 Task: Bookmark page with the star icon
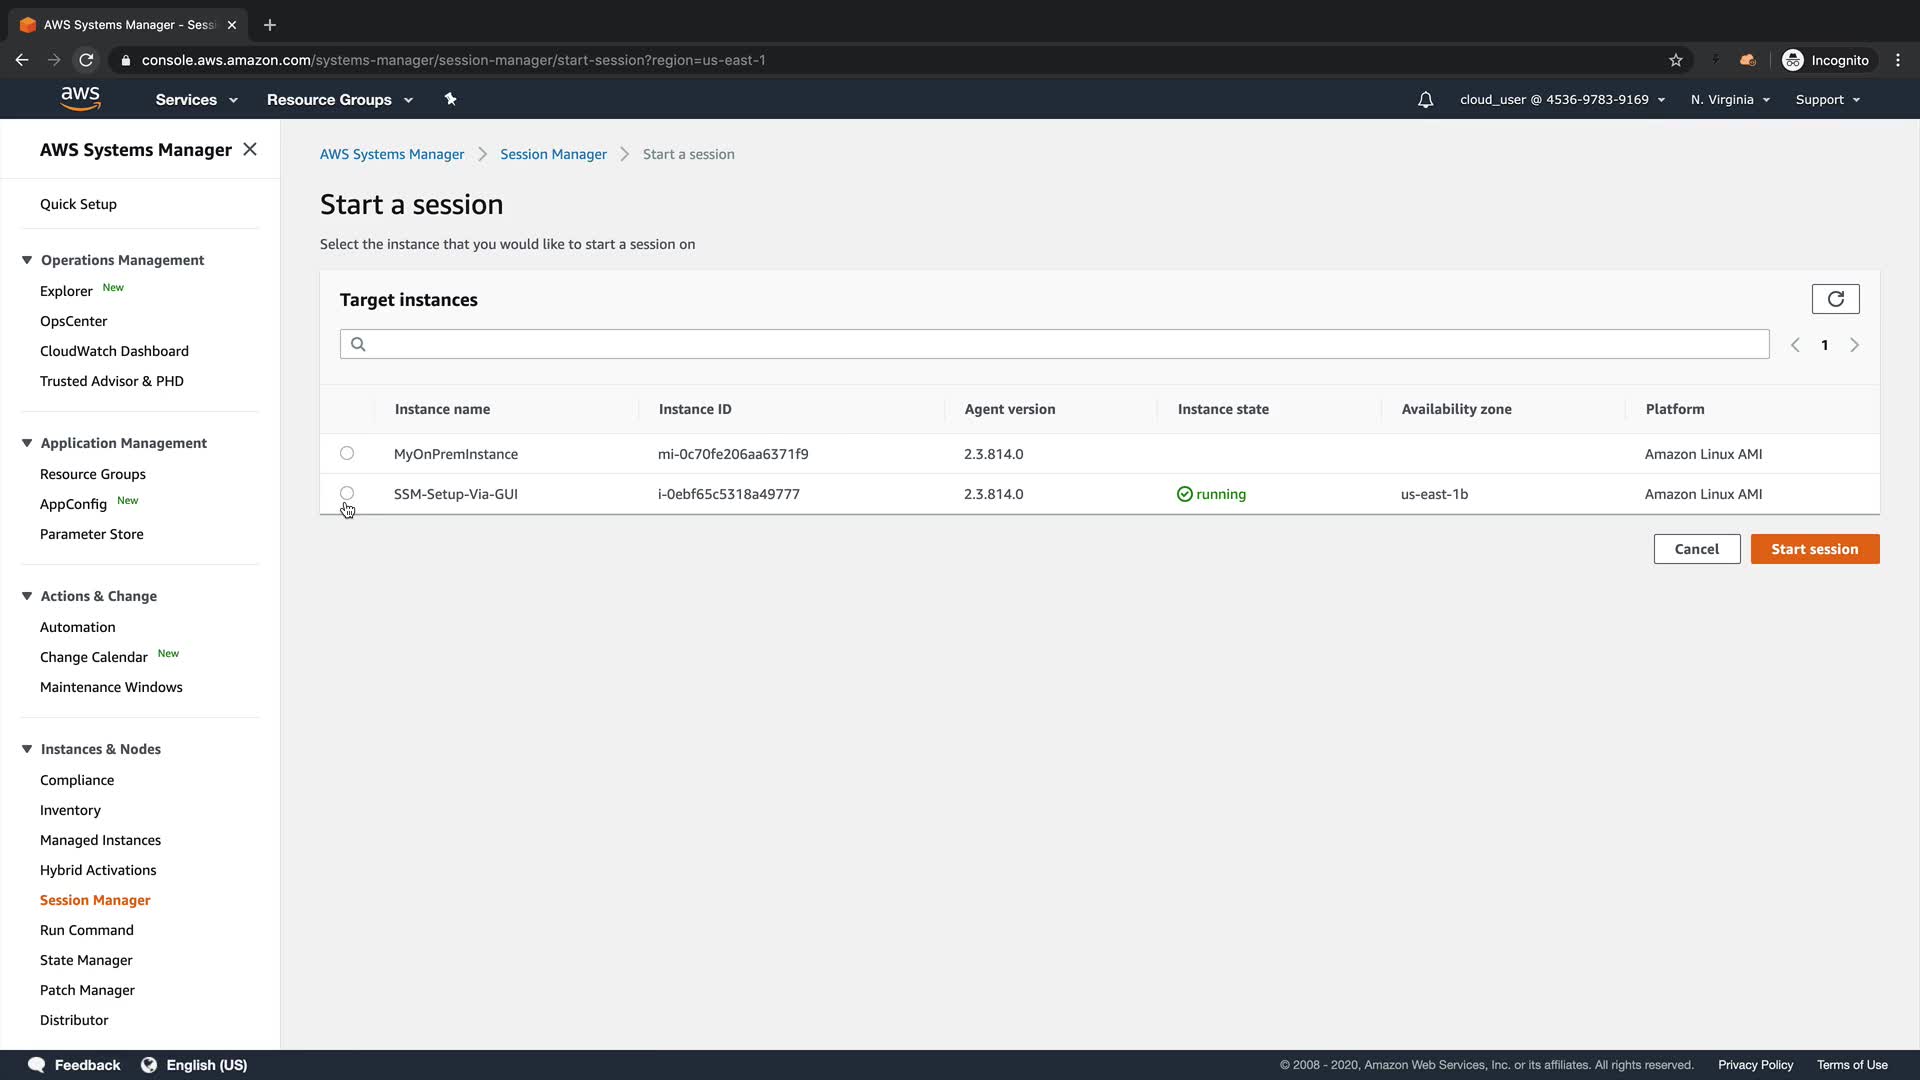click(x=1676, y=60)
